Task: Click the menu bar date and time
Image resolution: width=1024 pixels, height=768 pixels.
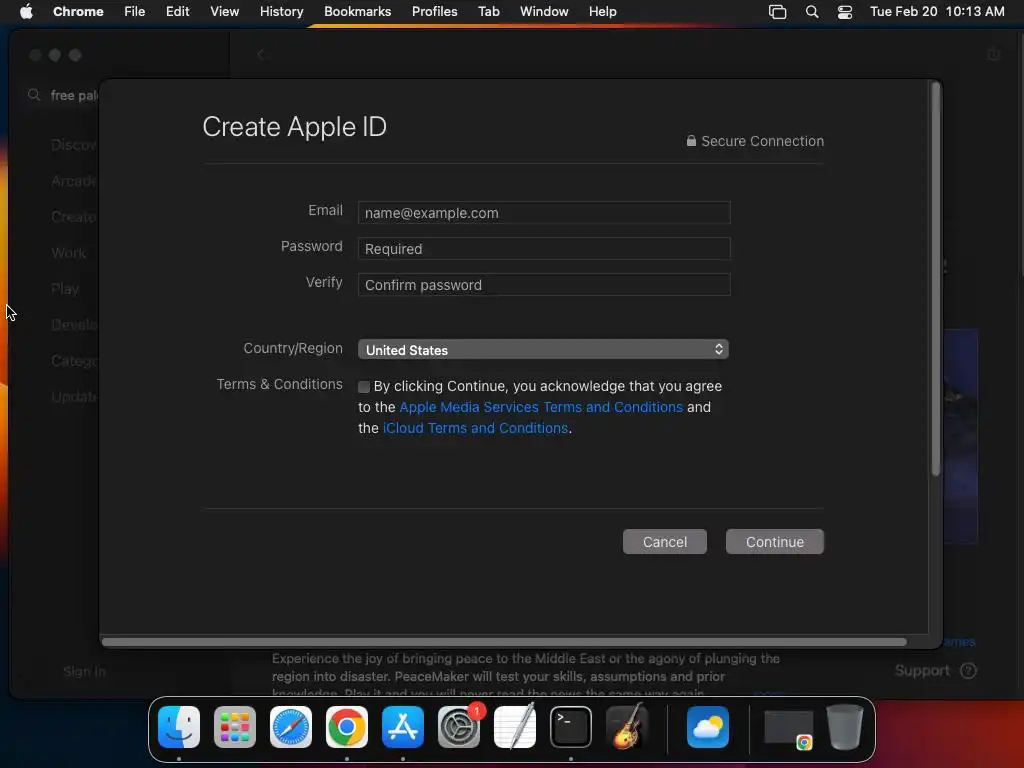Action: pyautogui.click(x=937, y=11)
